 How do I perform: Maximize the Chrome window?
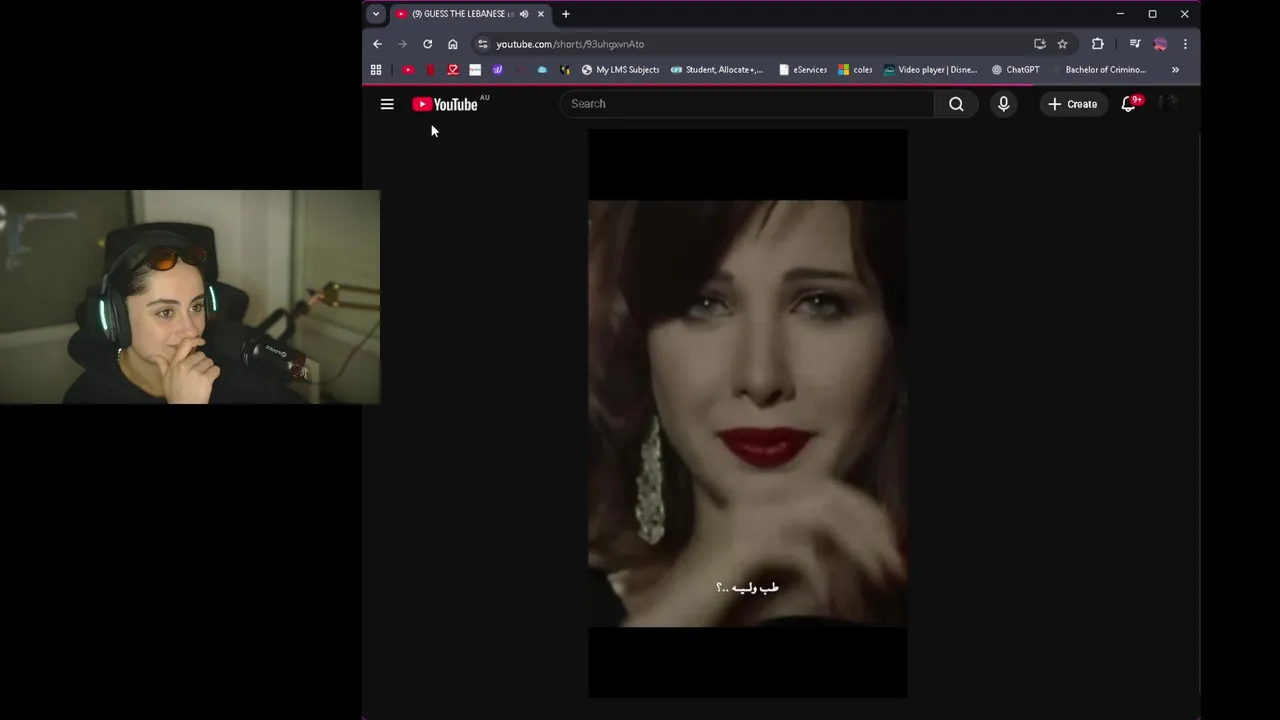1152,14
